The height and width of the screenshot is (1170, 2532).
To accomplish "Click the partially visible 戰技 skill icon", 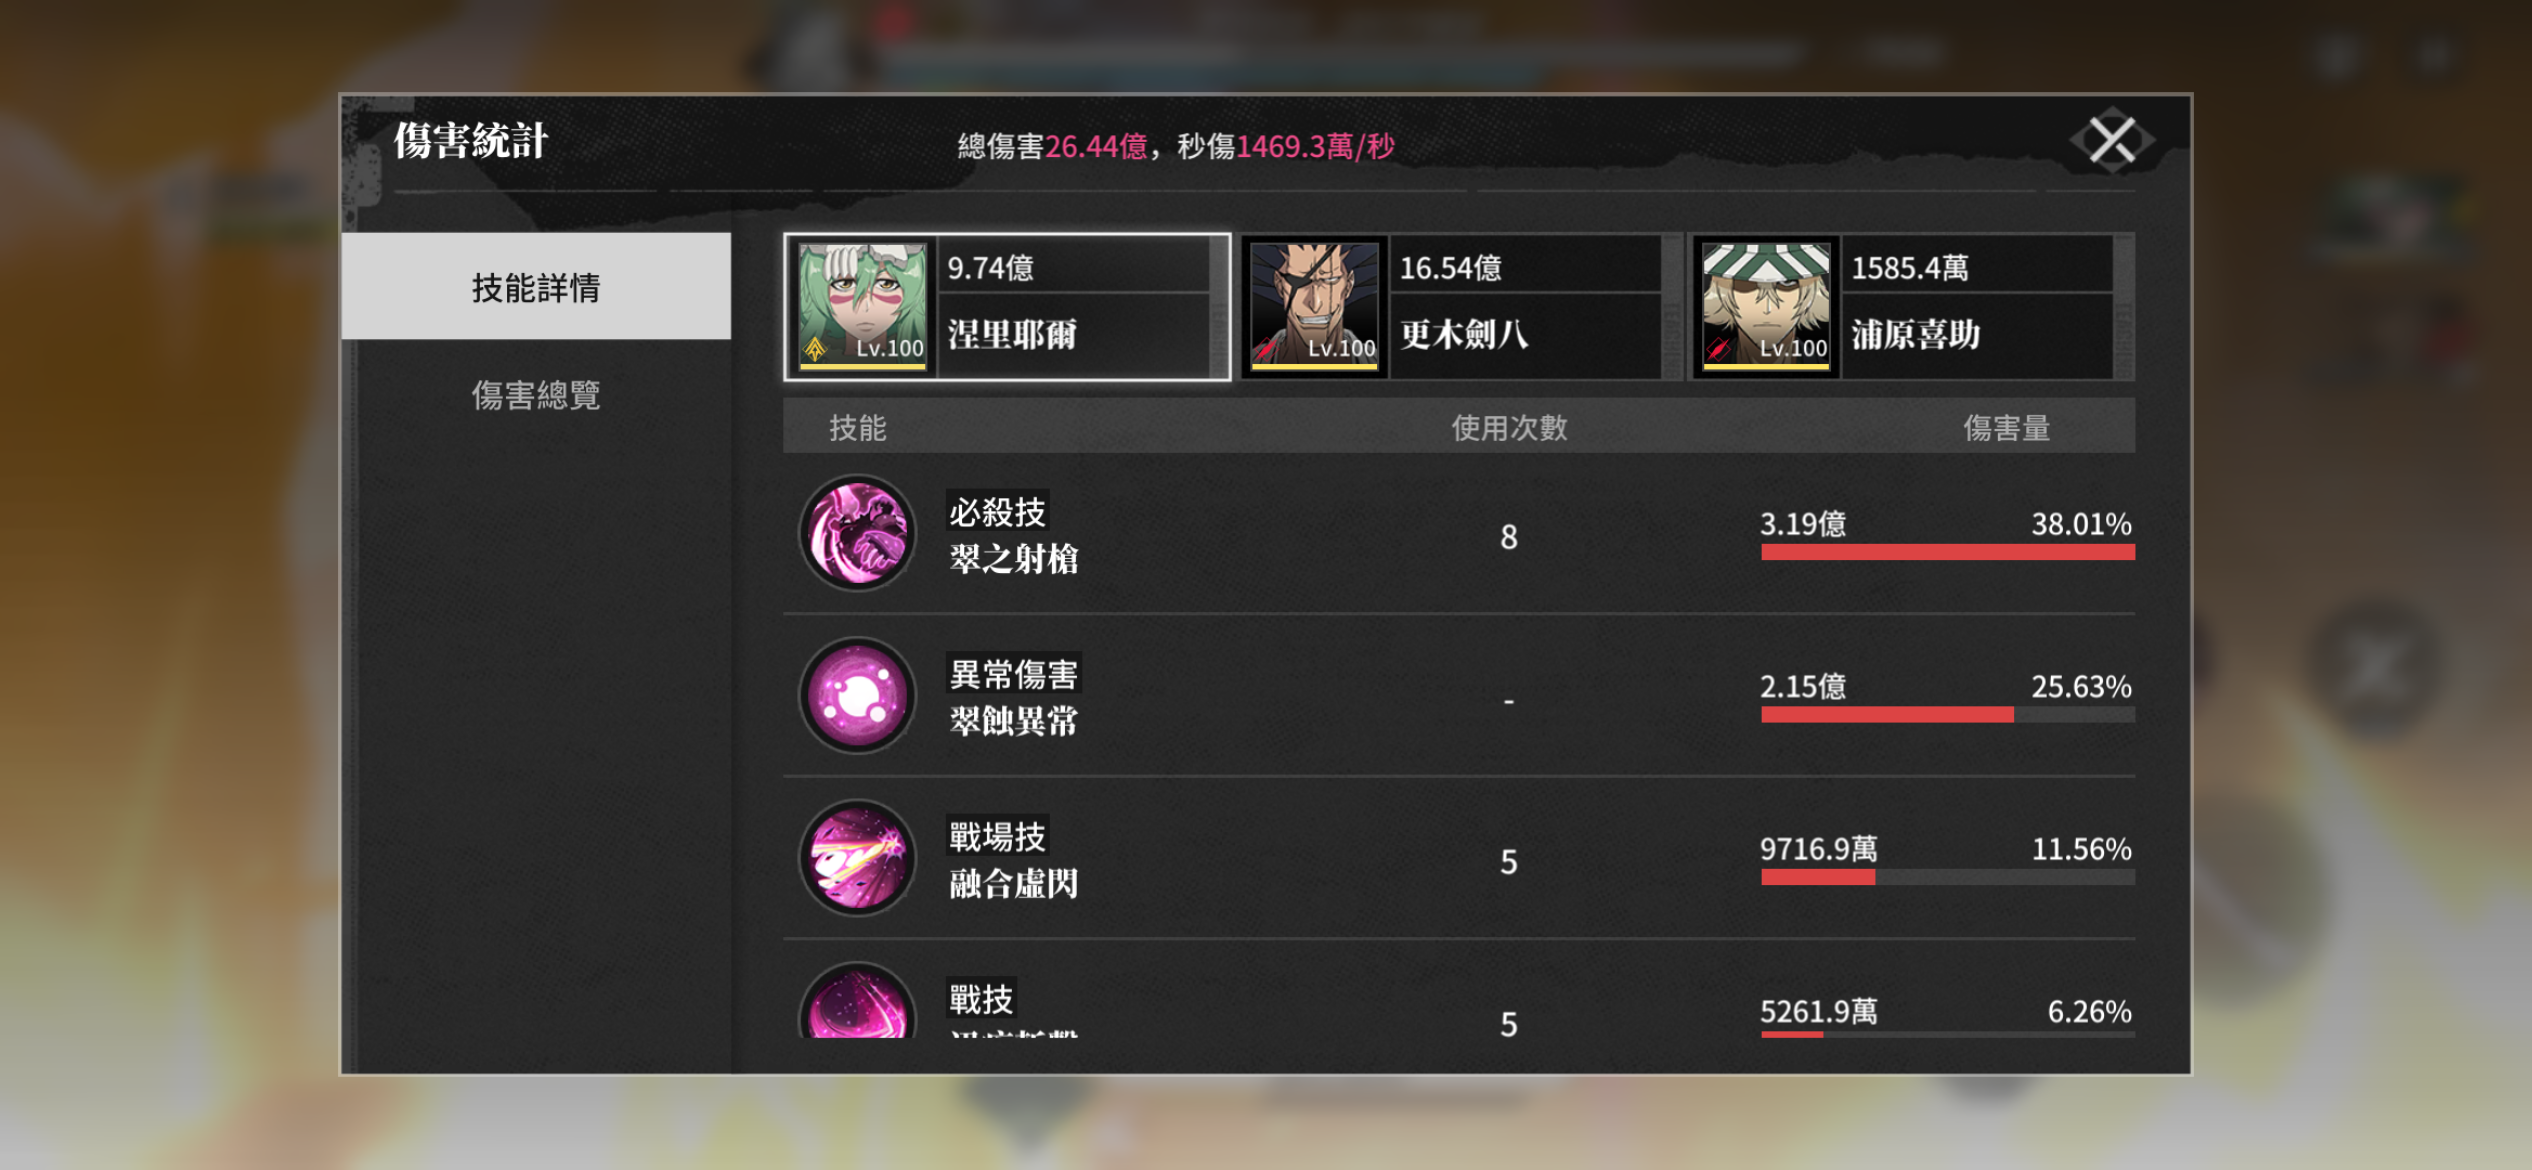I will (857, 1001).
